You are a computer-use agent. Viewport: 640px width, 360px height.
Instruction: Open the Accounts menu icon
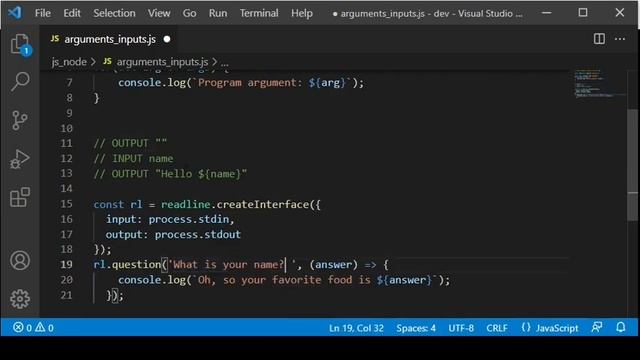[20, 260]
